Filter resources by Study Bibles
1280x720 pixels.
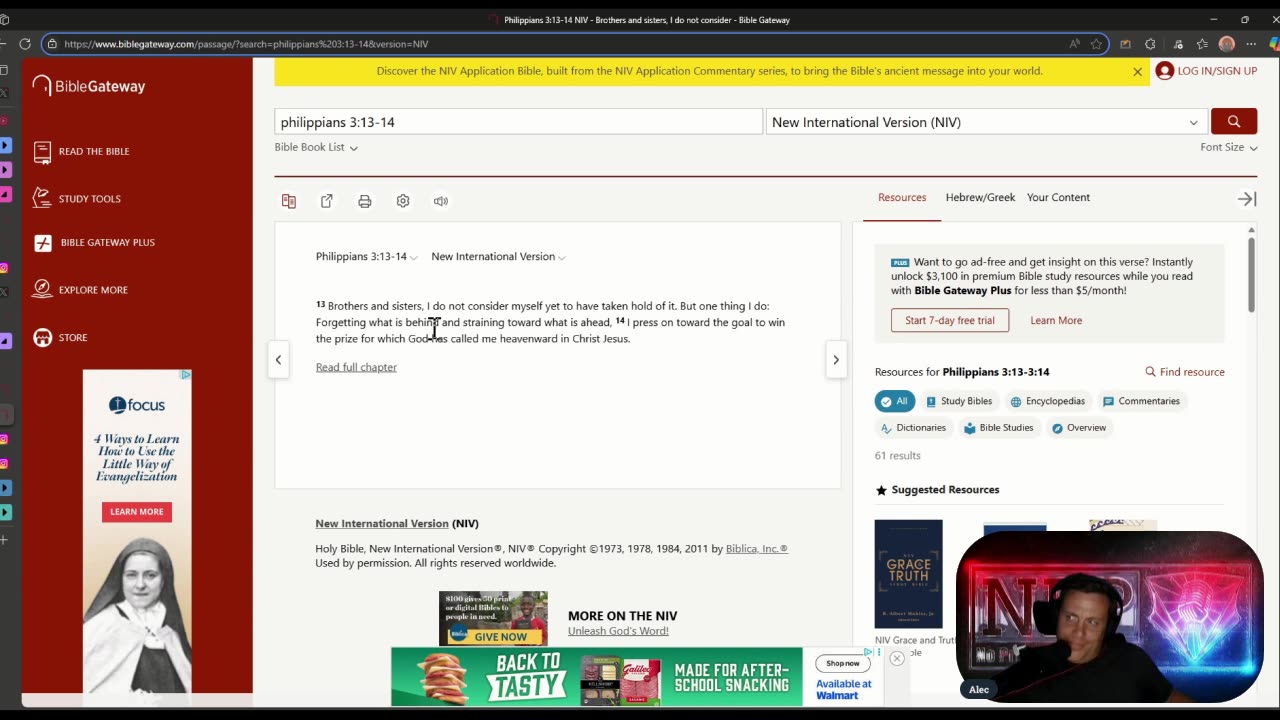(959, 401)
